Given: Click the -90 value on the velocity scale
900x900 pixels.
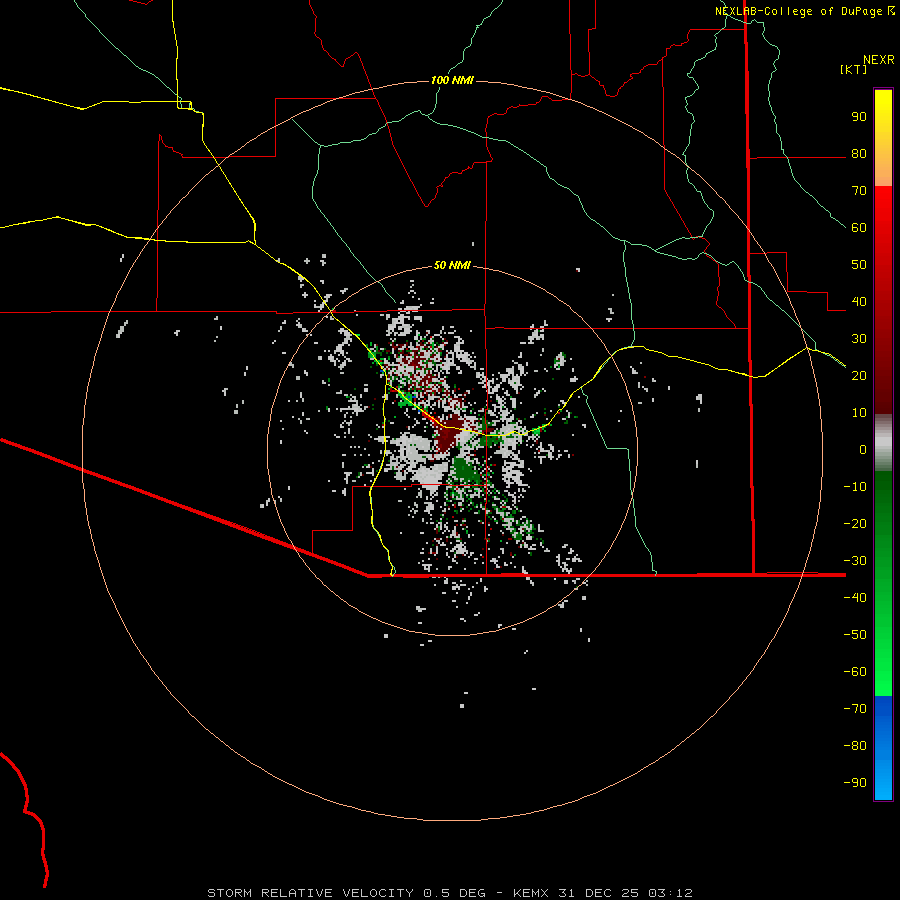Looking at the screenshot, I should pyautogui.click(x=855, y=783).
